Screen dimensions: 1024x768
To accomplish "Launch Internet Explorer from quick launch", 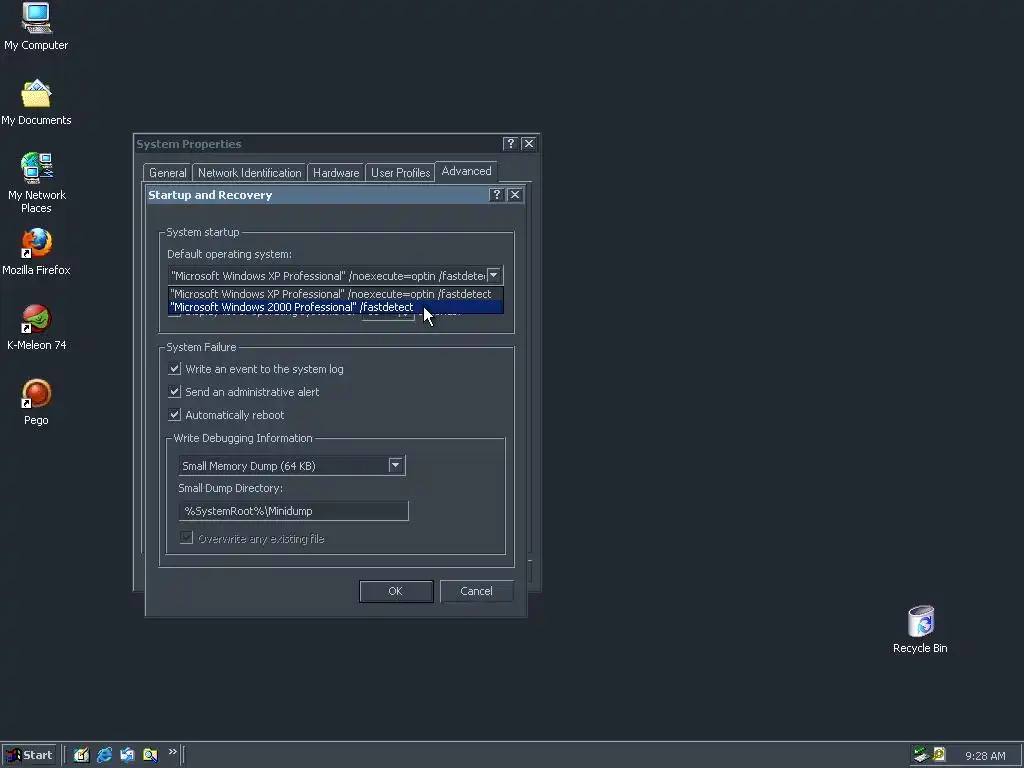I will [104, 755].
